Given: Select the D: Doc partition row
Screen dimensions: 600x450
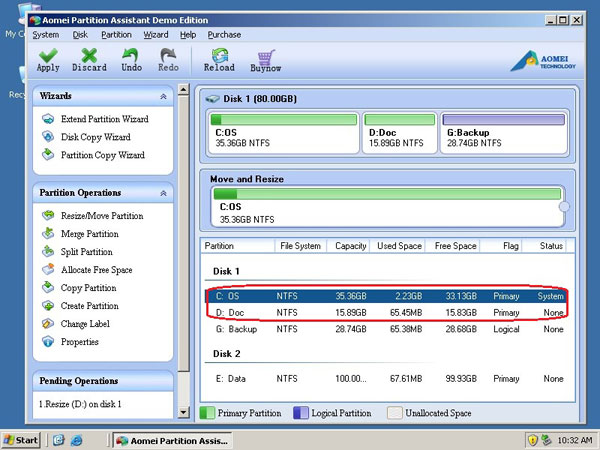Looking at the screenshot, I should coord(386,313).
